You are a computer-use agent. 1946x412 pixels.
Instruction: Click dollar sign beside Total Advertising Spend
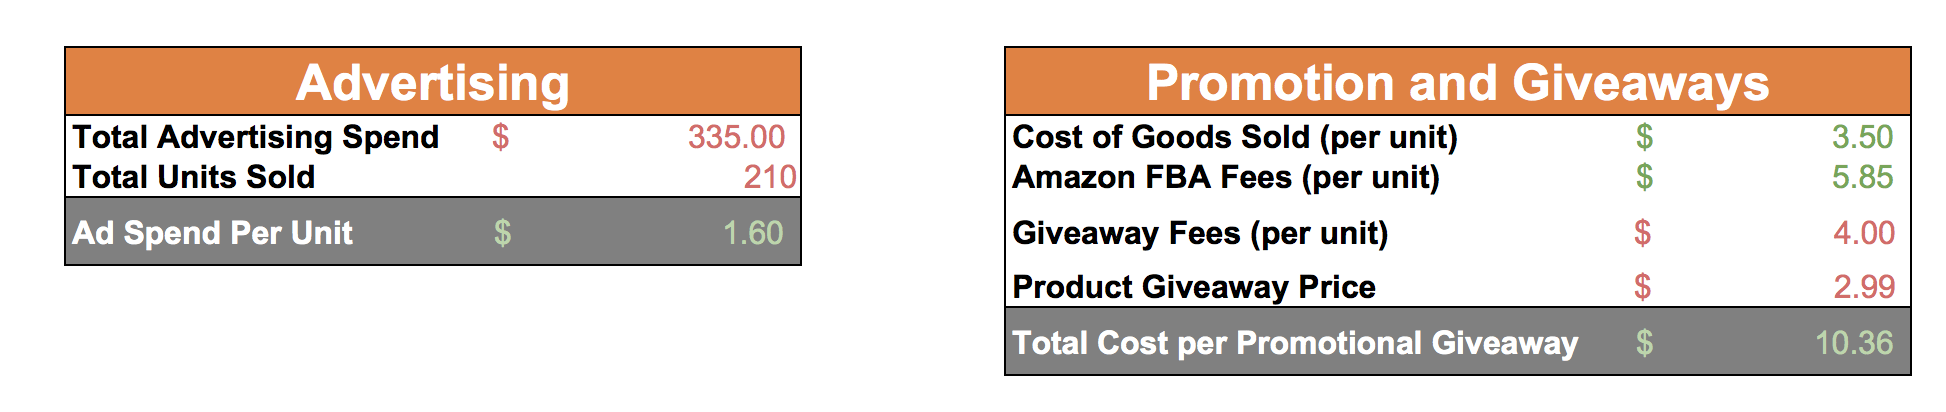(501, 137)
